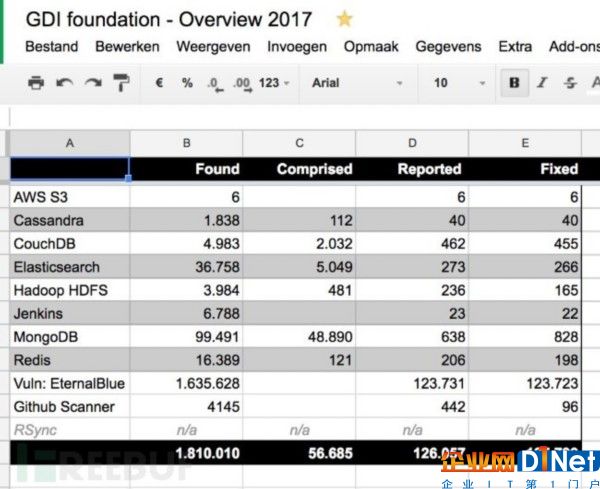The width and height of the screenshot is (600, 489).
Task: Increase decimal places
Action: [243, 84]
